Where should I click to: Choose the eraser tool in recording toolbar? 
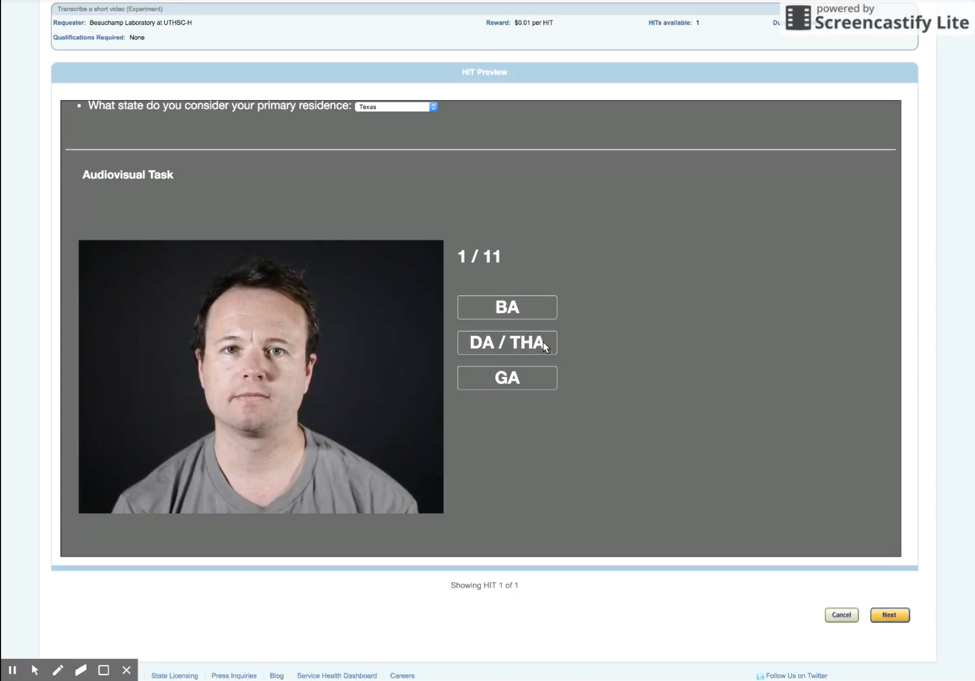[x=81, y=670]
